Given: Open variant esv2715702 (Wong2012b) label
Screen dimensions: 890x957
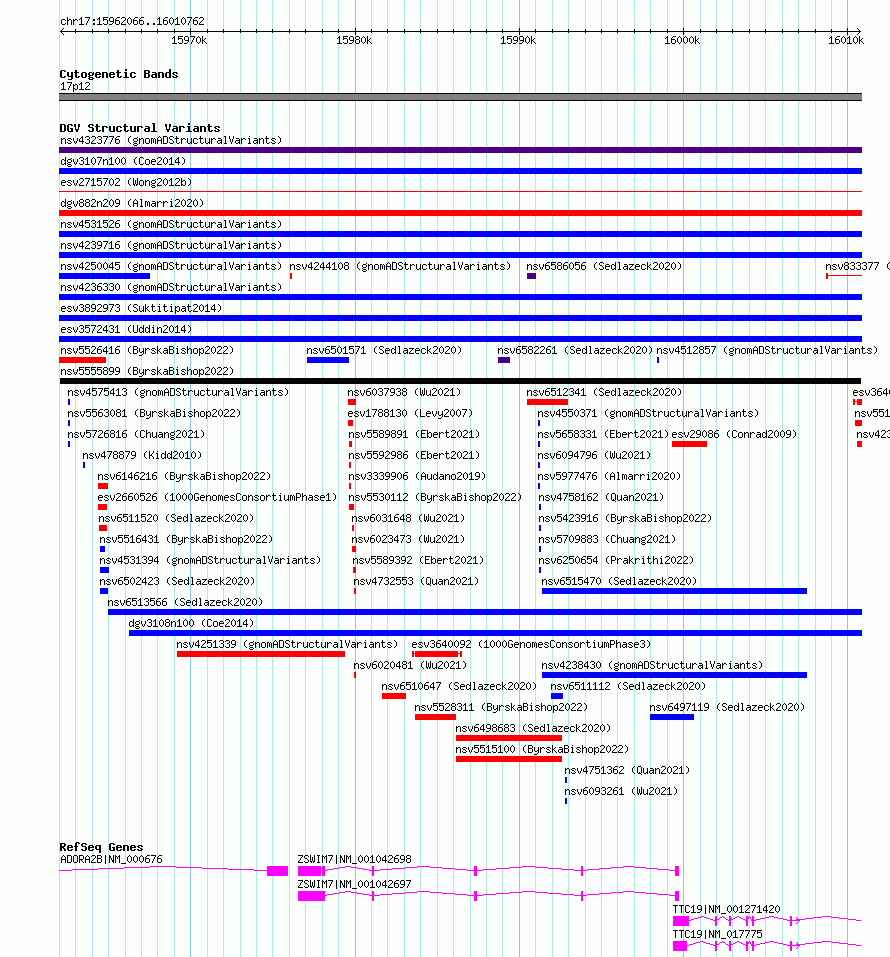Looking at the screenshot, I should point(126,182).
